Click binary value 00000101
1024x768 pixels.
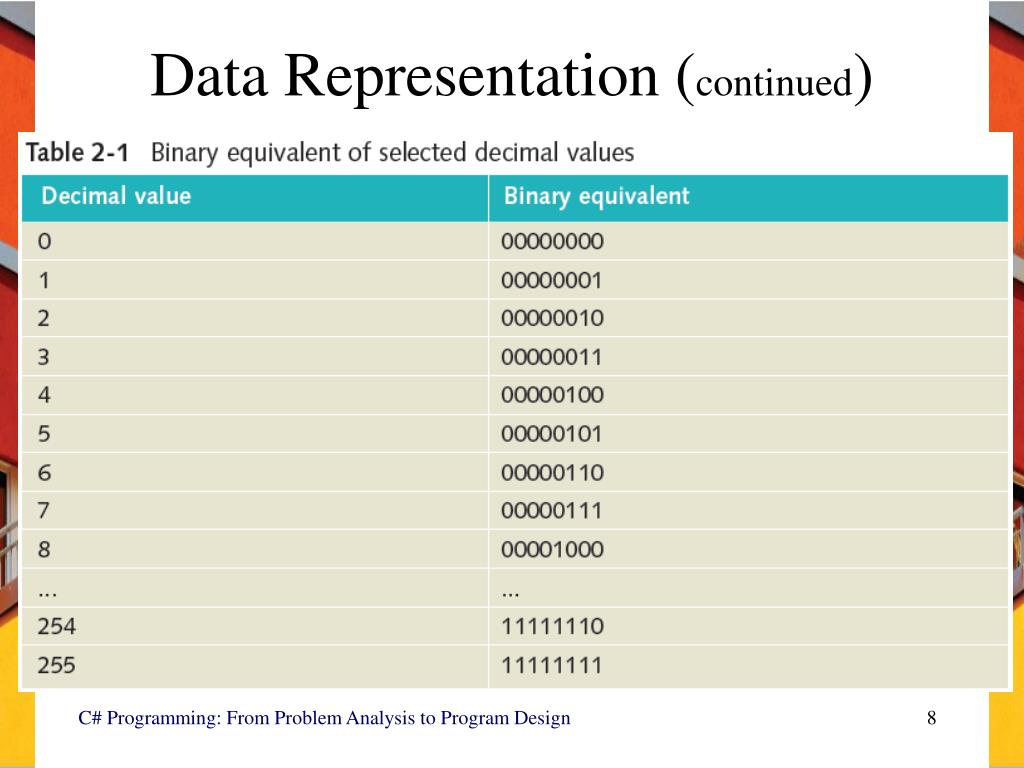pos(551,434)
